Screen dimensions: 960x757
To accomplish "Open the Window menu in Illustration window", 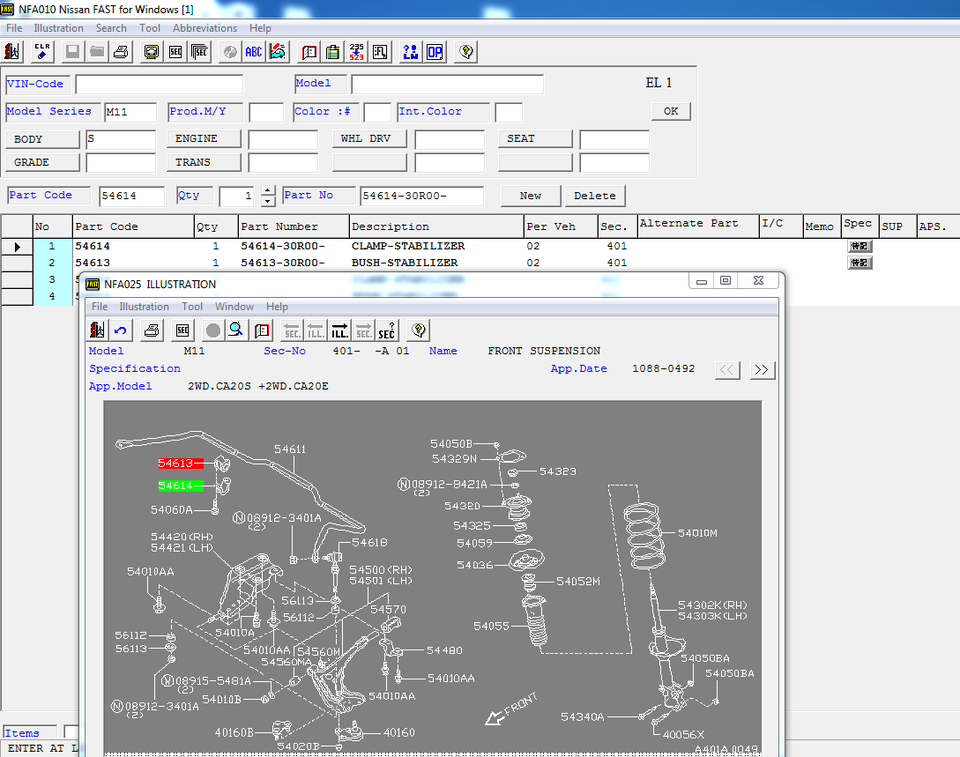I will (234, 306).
